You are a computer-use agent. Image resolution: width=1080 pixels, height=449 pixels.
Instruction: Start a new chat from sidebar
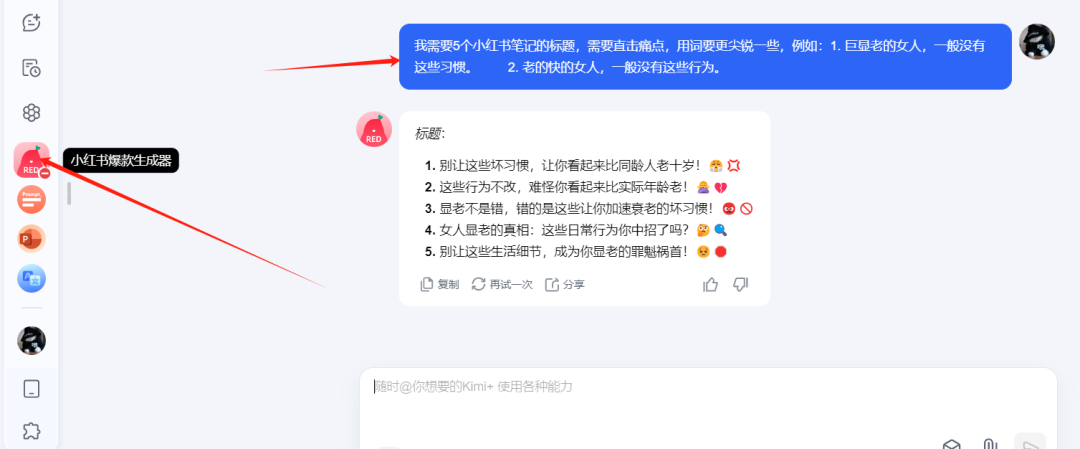pyautogui.click(x=31, y=23)
